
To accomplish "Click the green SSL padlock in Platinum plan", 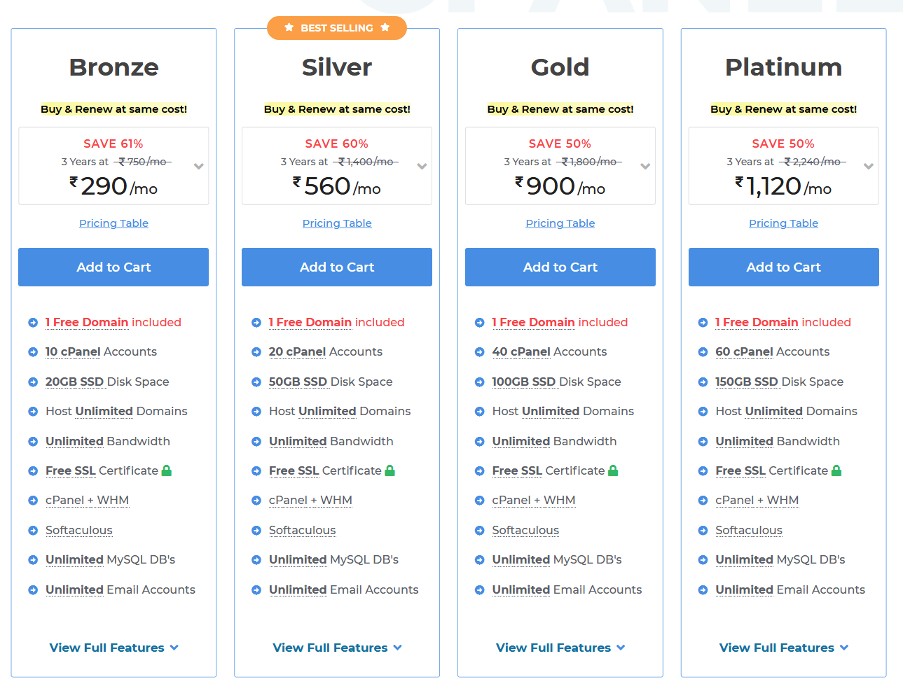I will pos(836,470).
